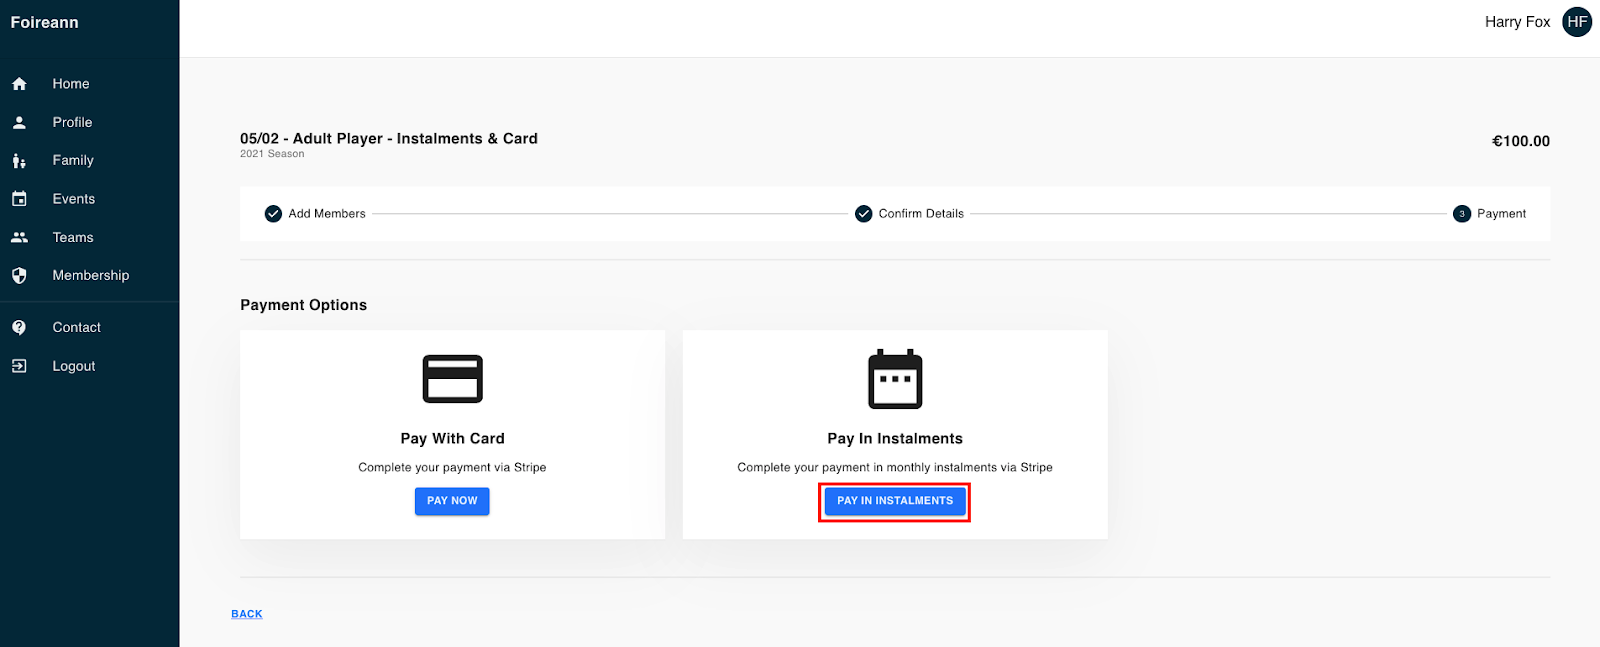The width and height of the screenshot is (1600, 647).
Task: Click the Teams group icon
Action: pyautogui.click(x=19, y=237)
